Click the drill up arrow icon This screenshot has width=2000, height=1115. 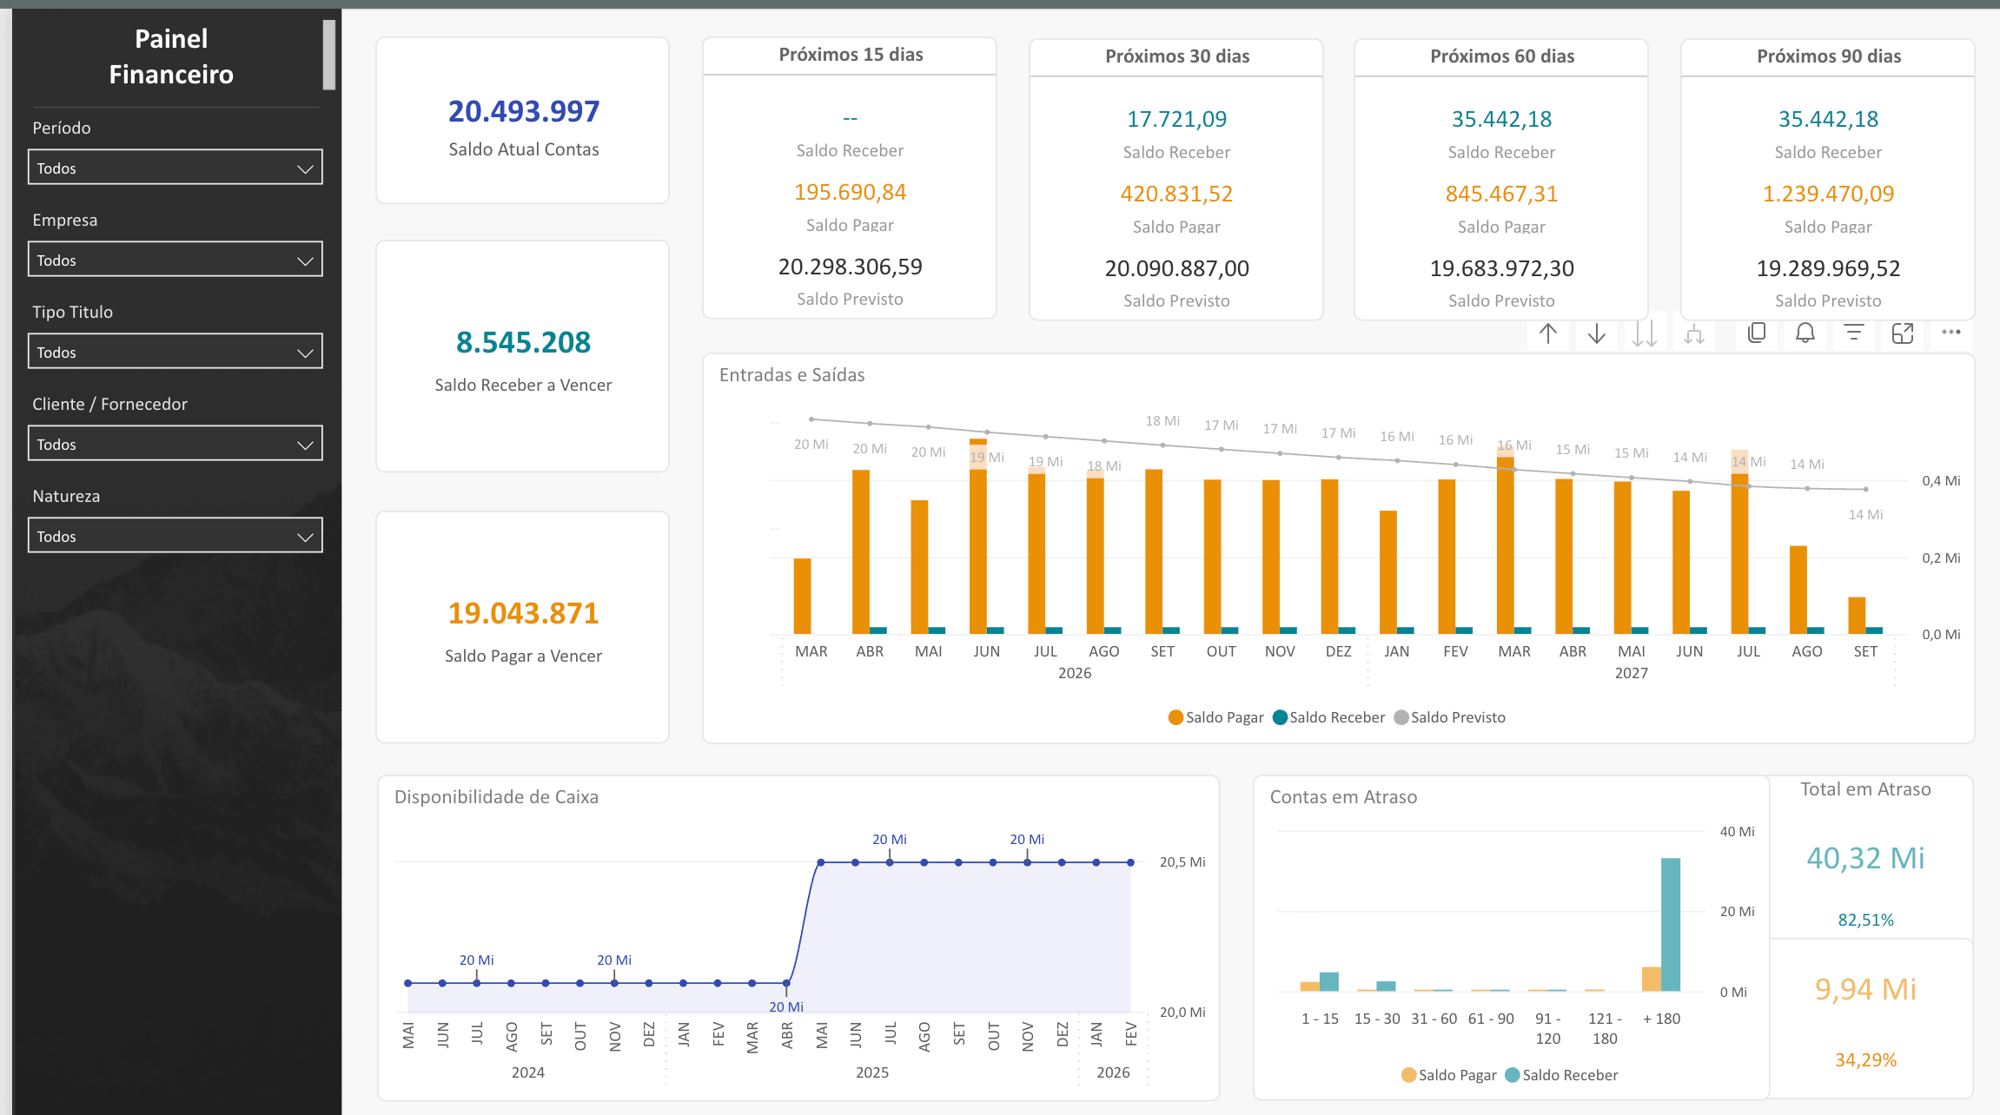(1548, 334)
